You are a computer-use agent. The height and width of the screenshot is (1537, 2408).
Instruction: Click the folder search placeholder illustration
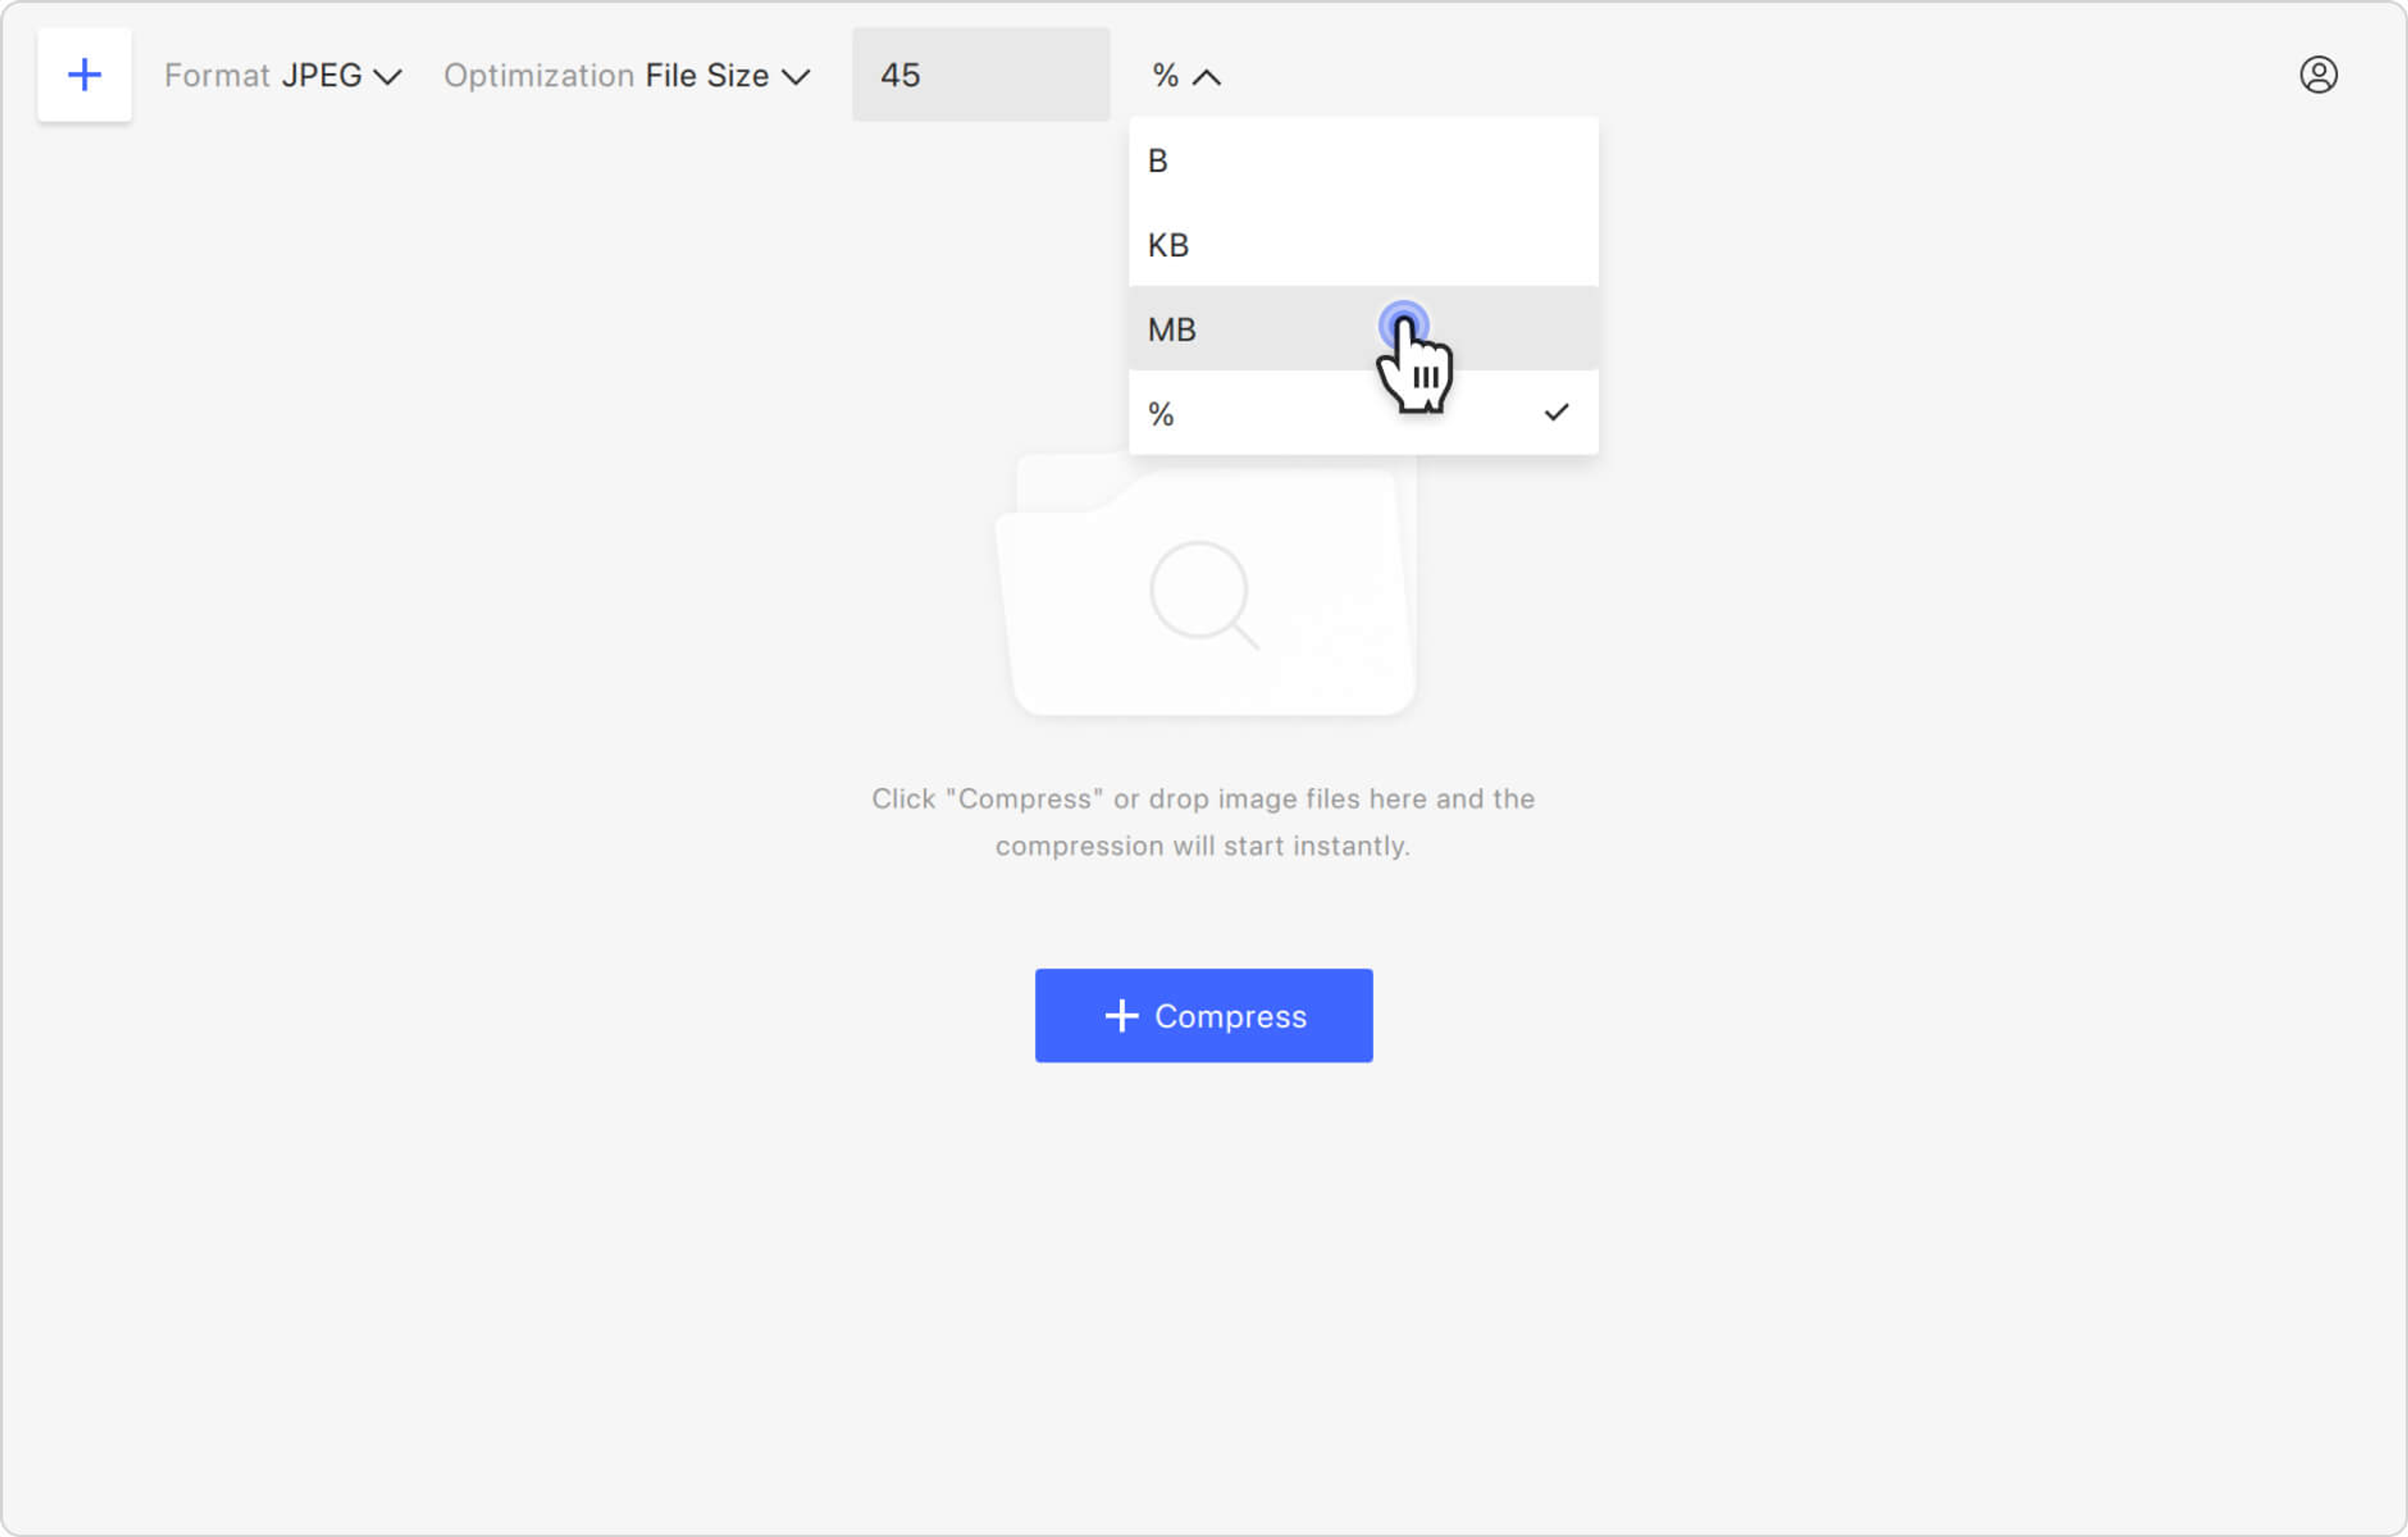coord(1205,584)
